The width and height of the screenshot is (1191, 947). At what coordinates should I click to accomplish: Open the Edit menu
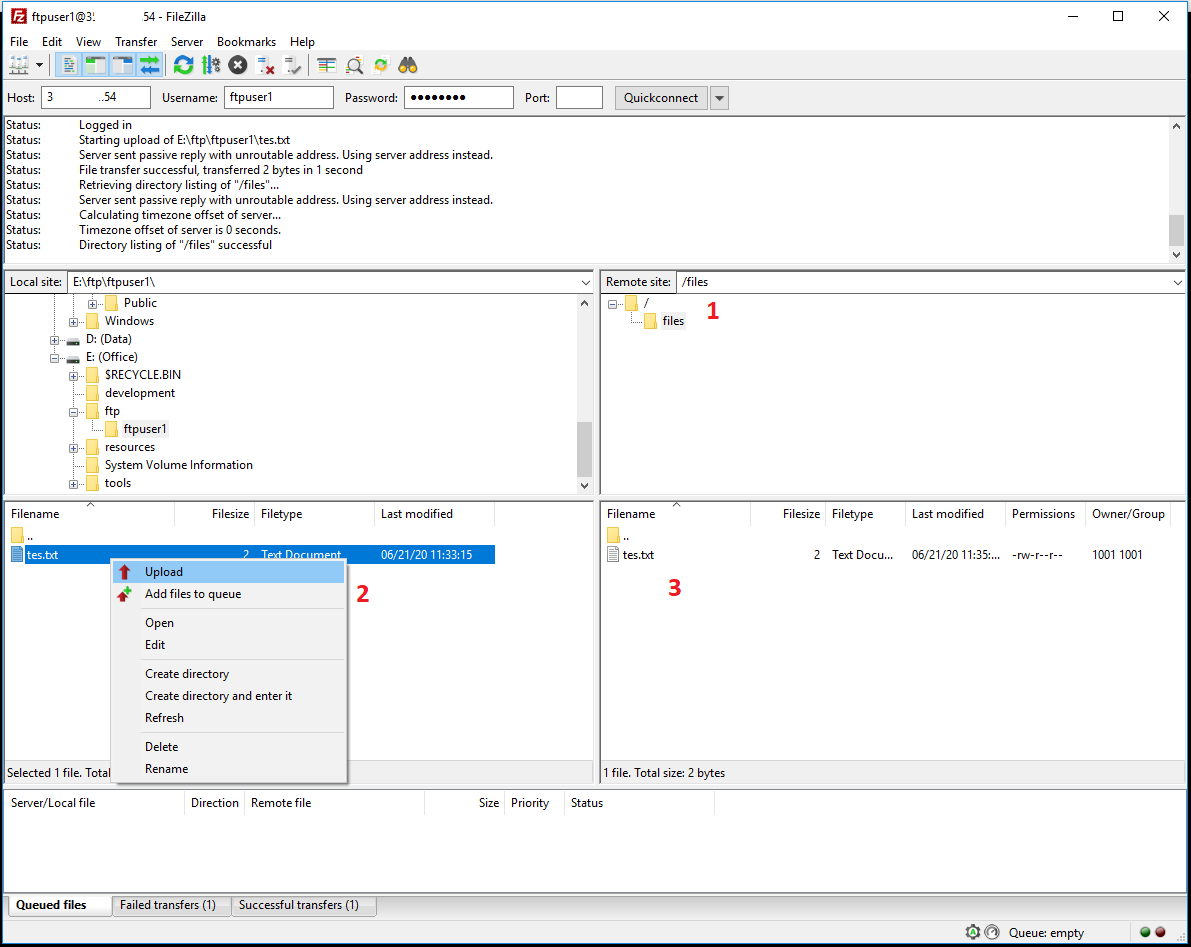[52, 42]
